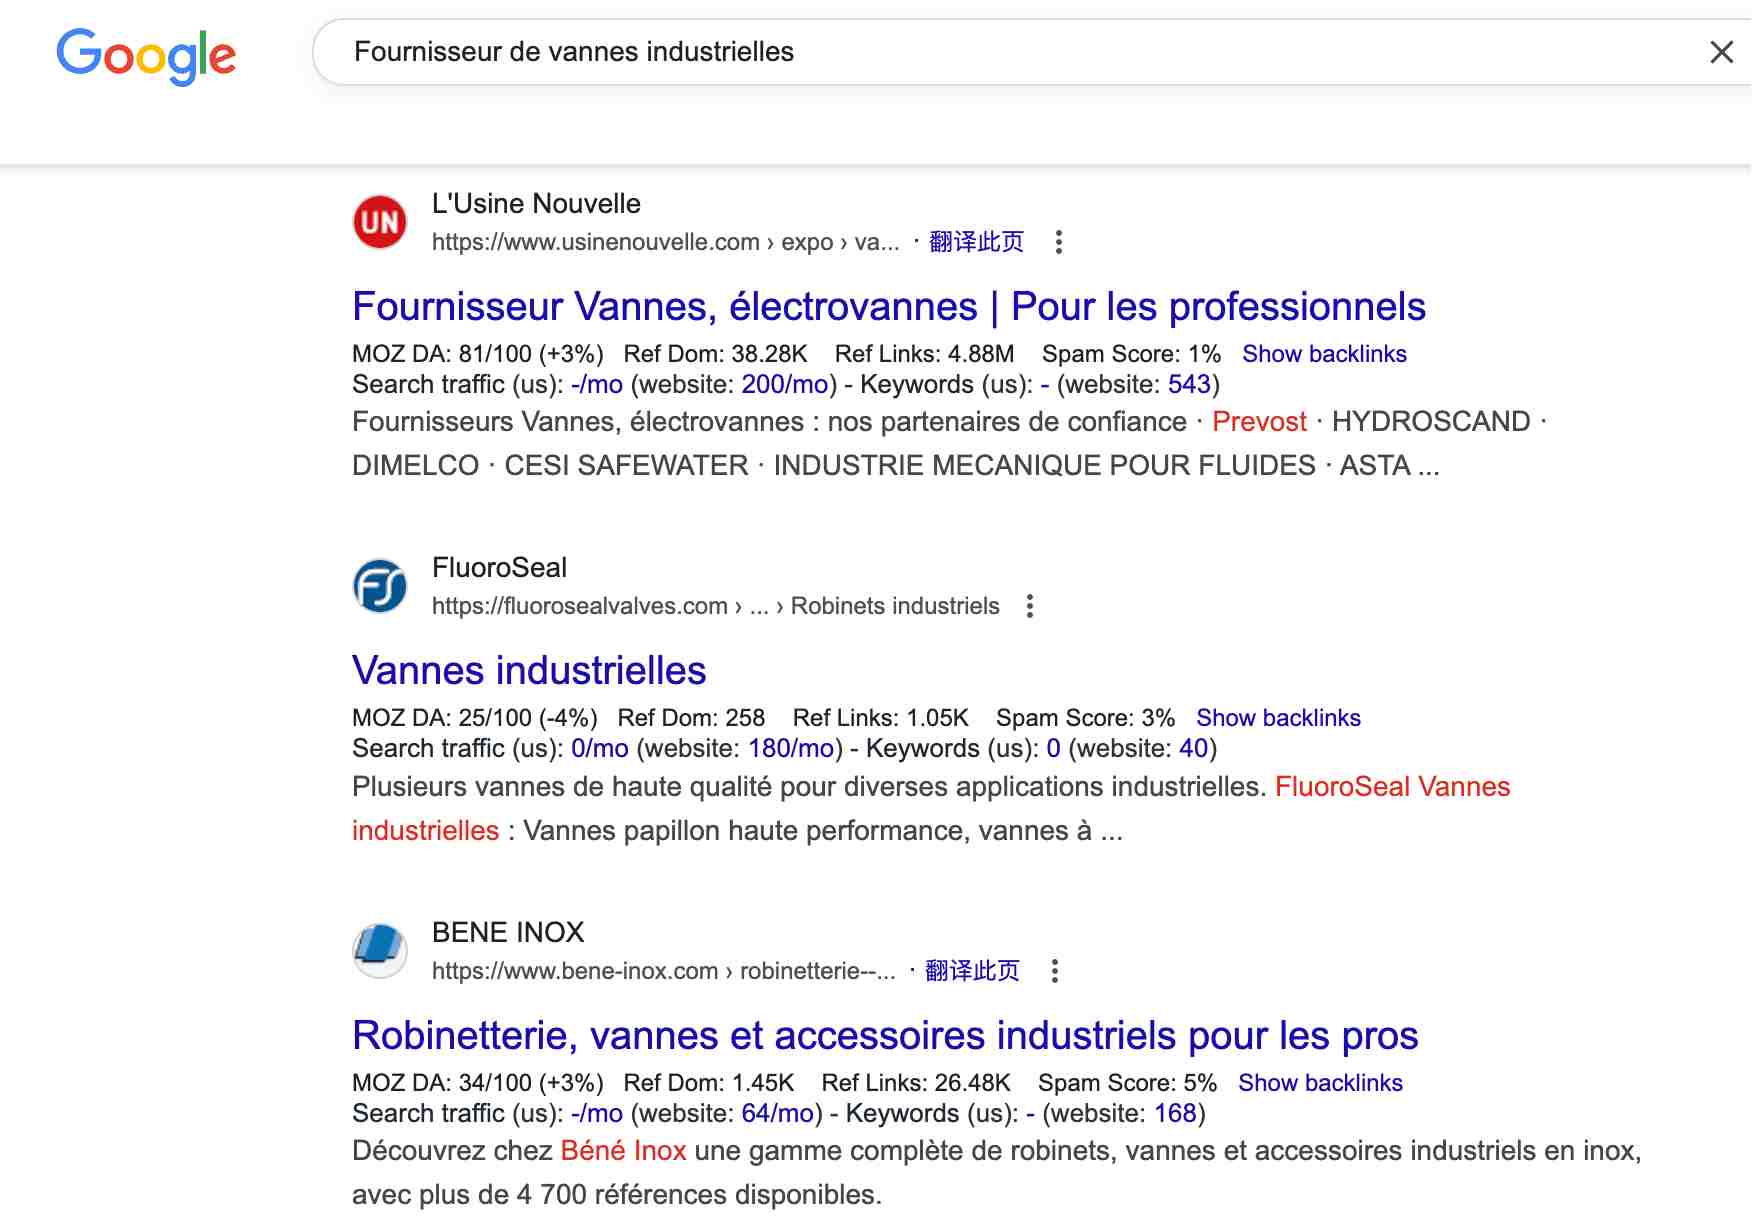Click the BENE INOX favicon
This screenshot has width=1752, height=1232.
[x=380, y=951]
